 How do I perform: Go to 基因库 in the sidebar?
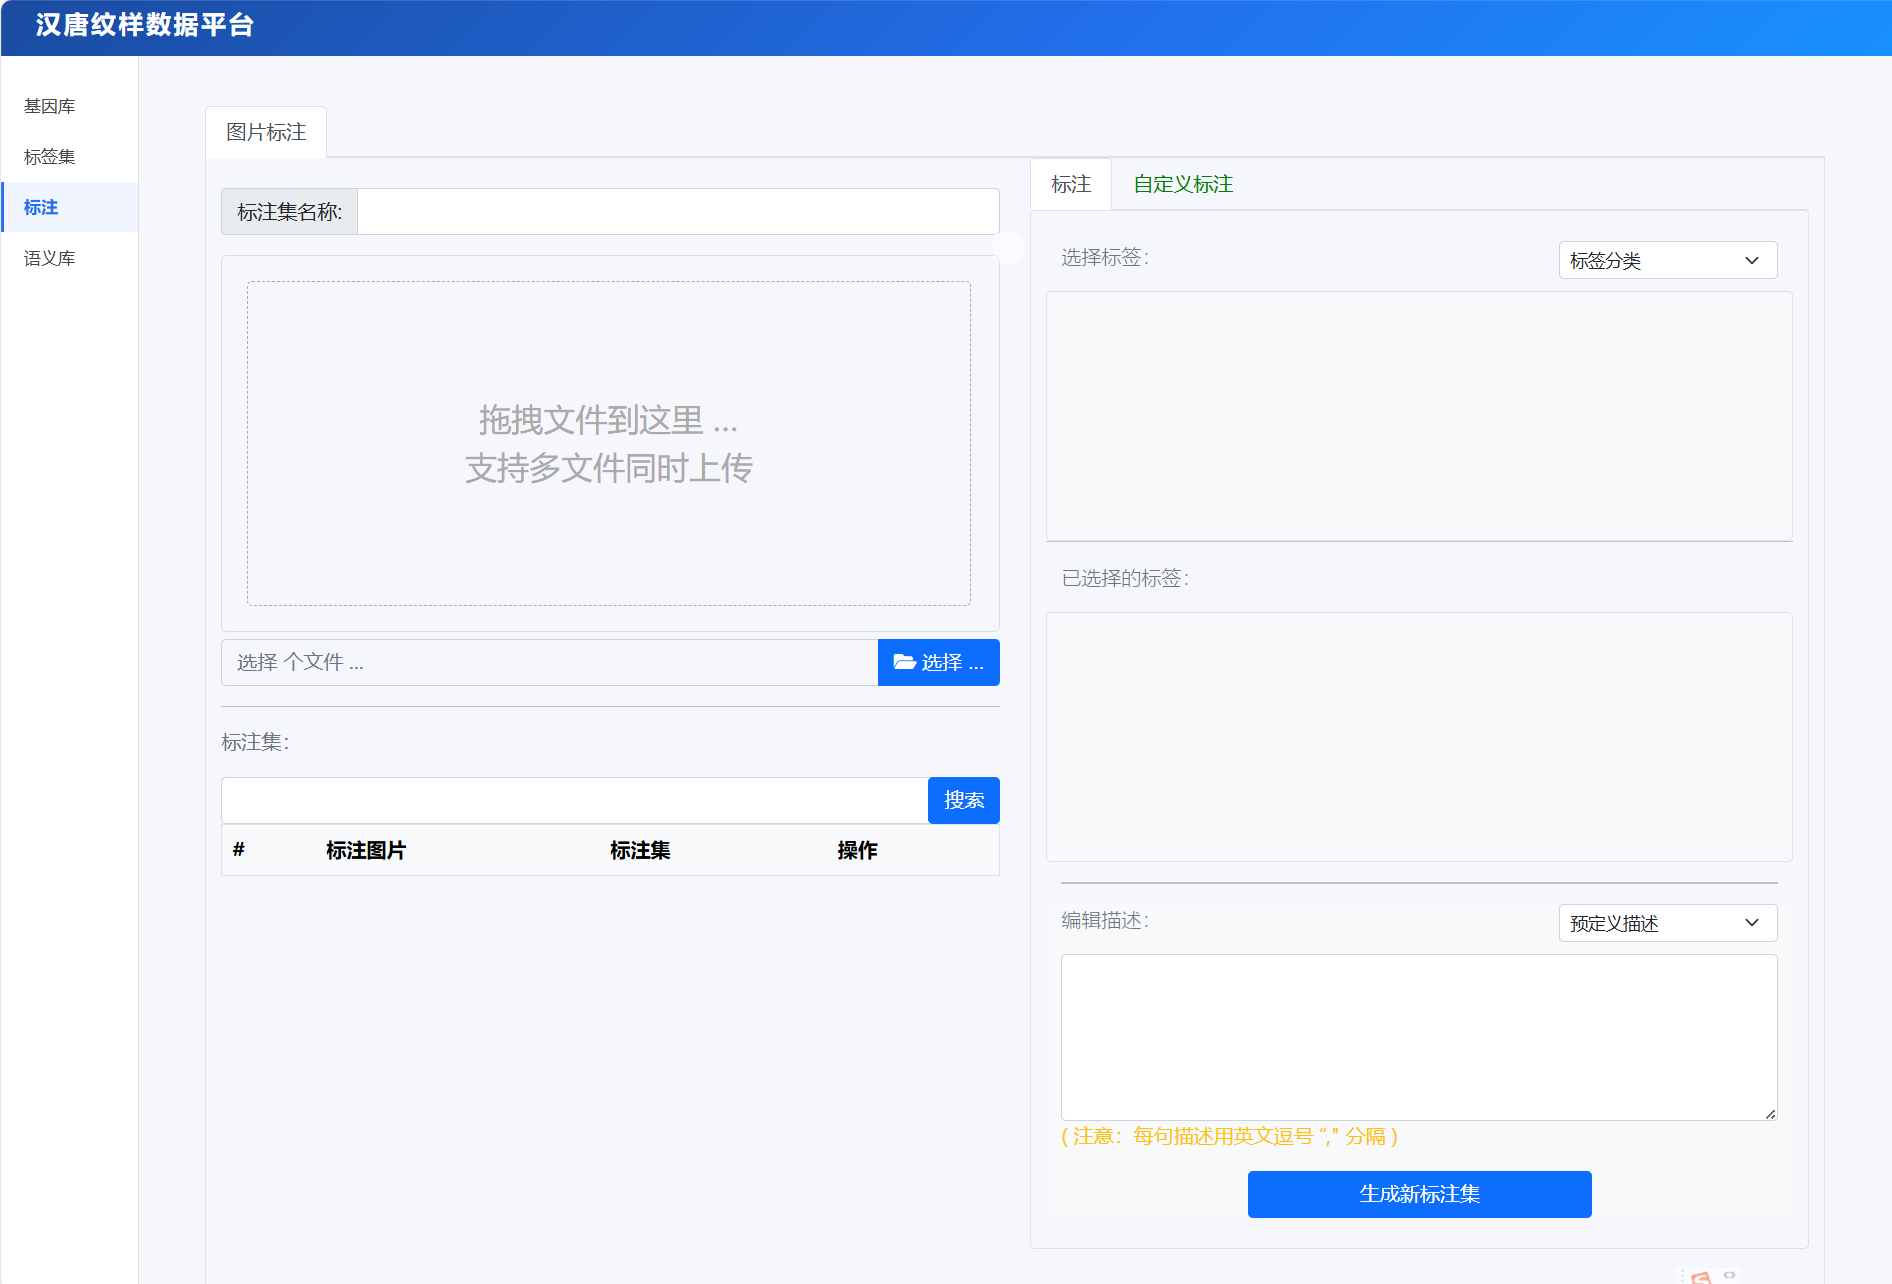coord(50,106)
